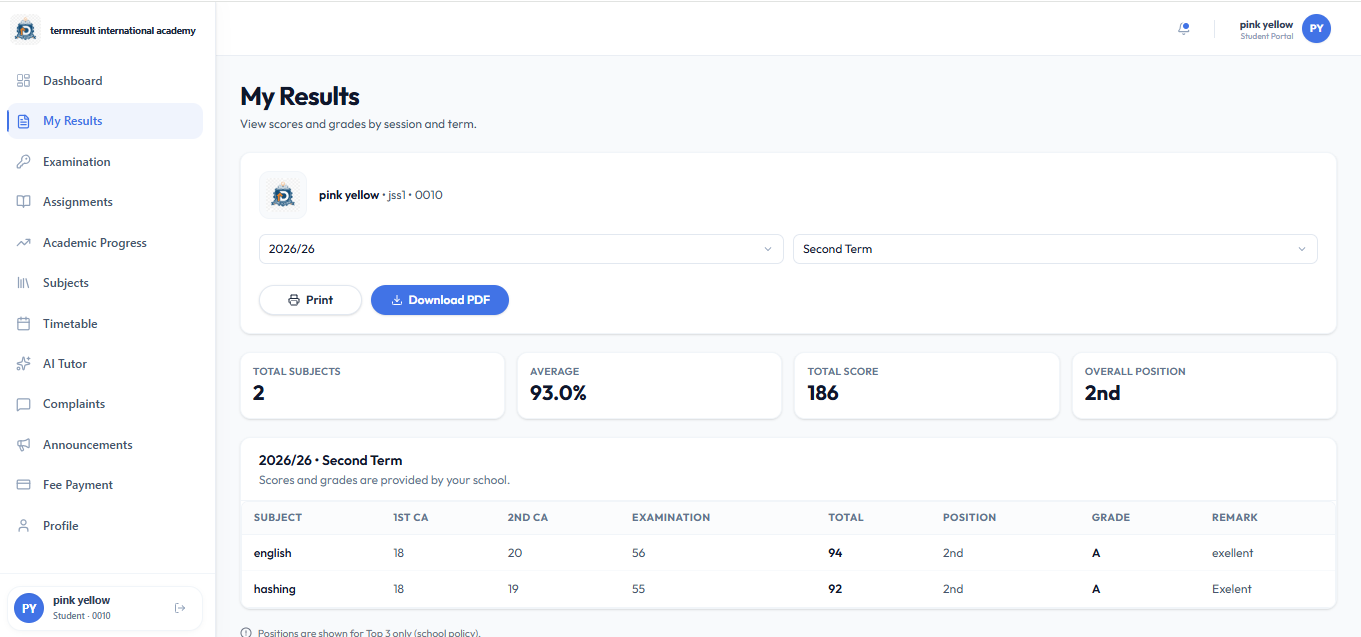Click the Subjects library icon
1361x637 pixels.
(24, 283)
